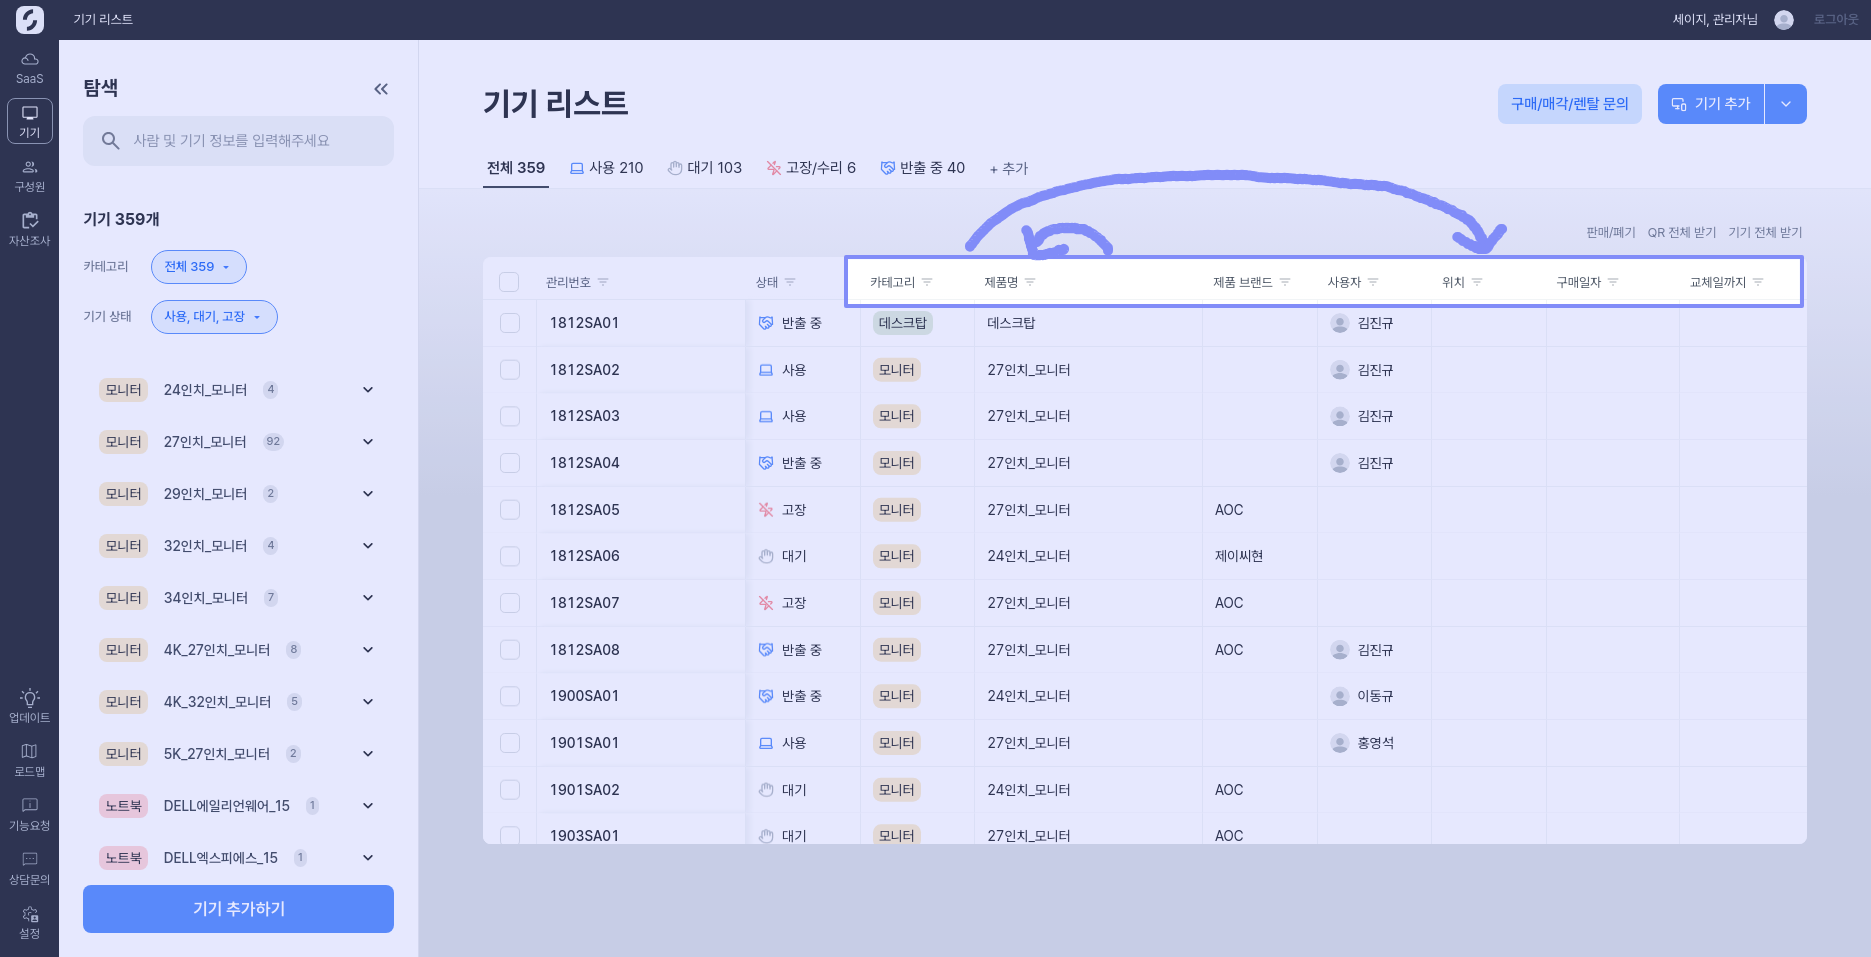Viewport: 1871px width, 957px height.
Task: Switch to the 고장/수리 6 tab
Action: (x=811, y=168)
